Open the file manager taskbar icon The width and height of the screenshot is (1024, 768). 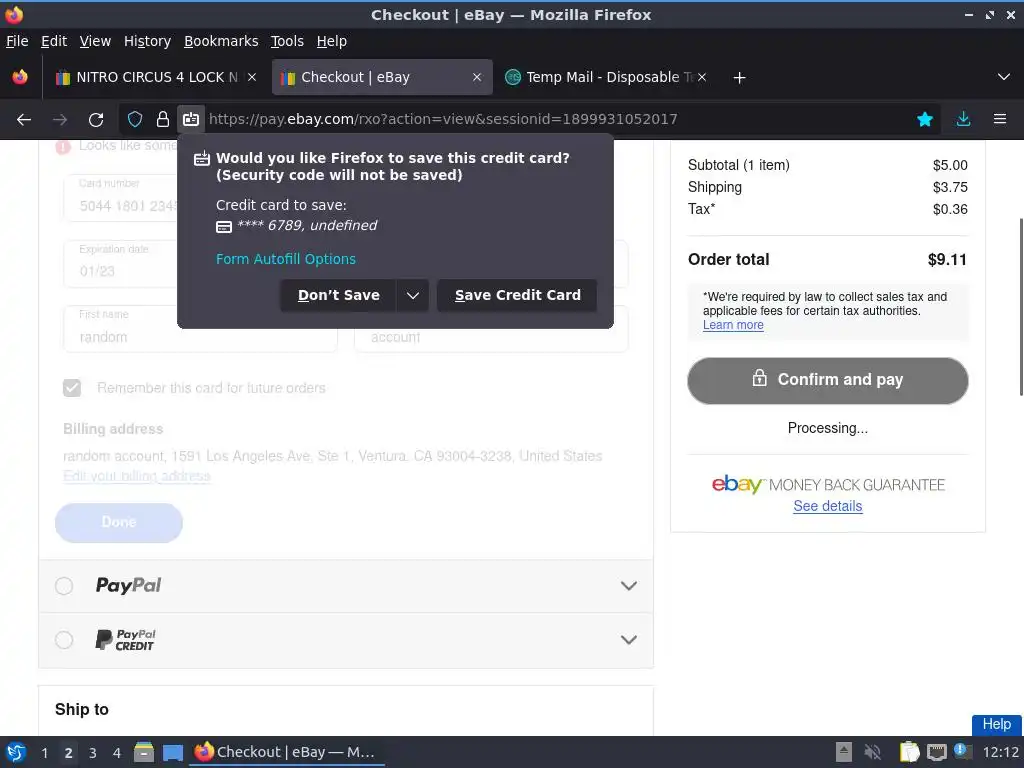click(144, 752)
